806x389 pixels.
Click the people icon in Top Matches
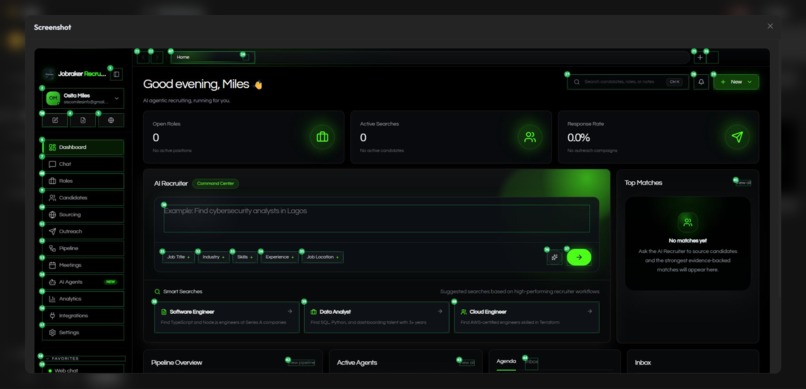688,223
